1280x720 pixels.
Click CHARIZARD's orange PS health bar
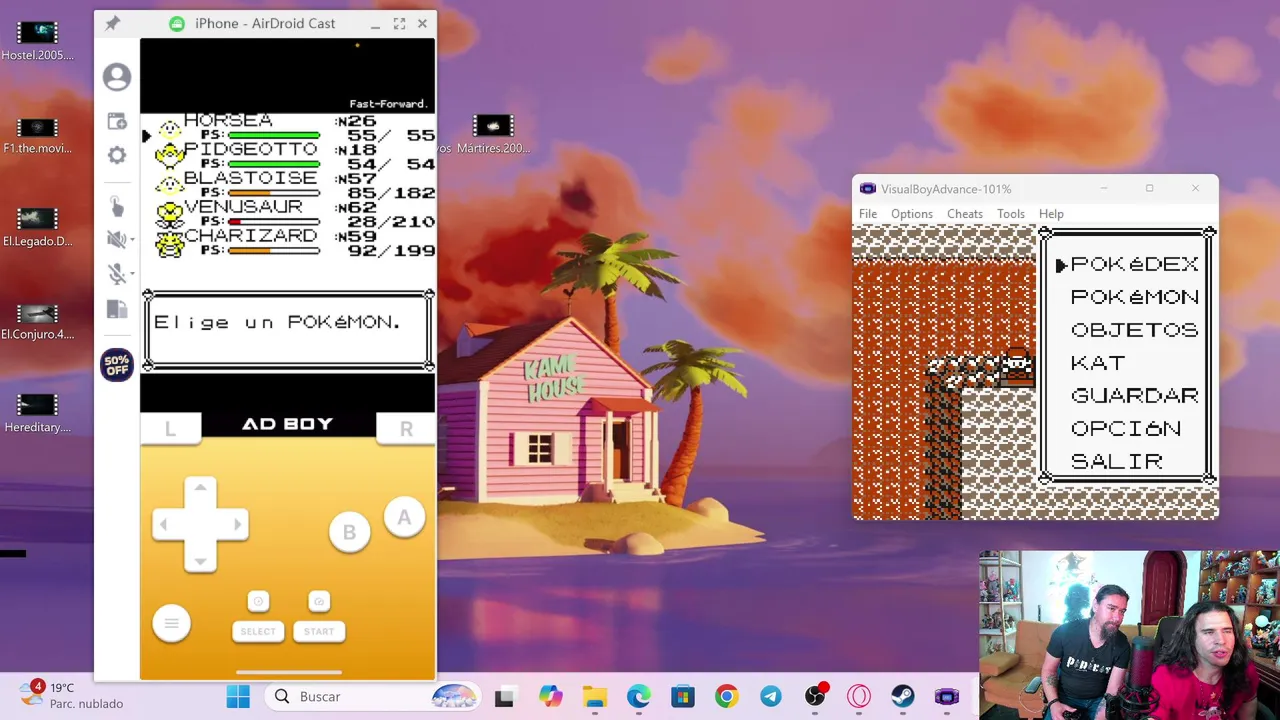274,251
